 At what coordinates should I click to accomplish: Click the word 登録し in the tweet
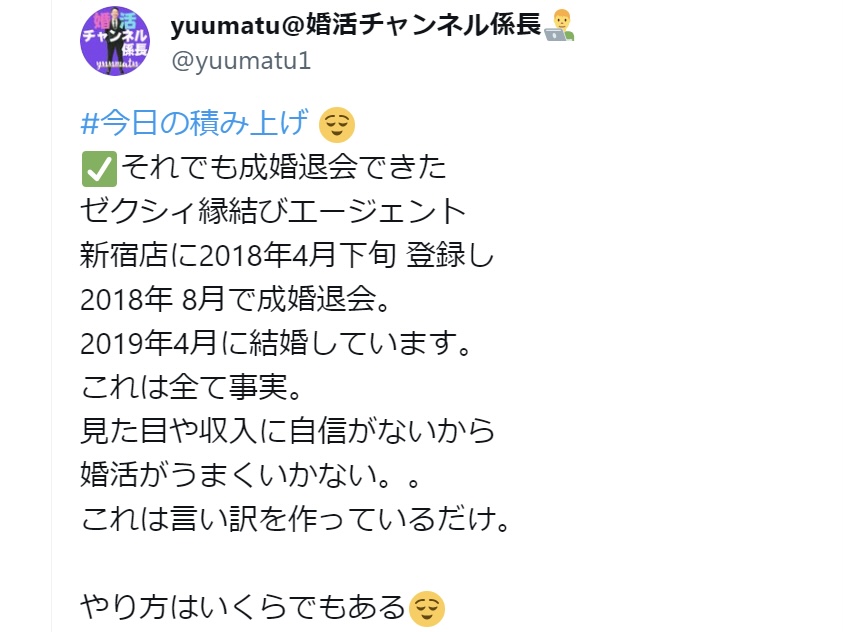pyautogui.click(x=450, y=255)
